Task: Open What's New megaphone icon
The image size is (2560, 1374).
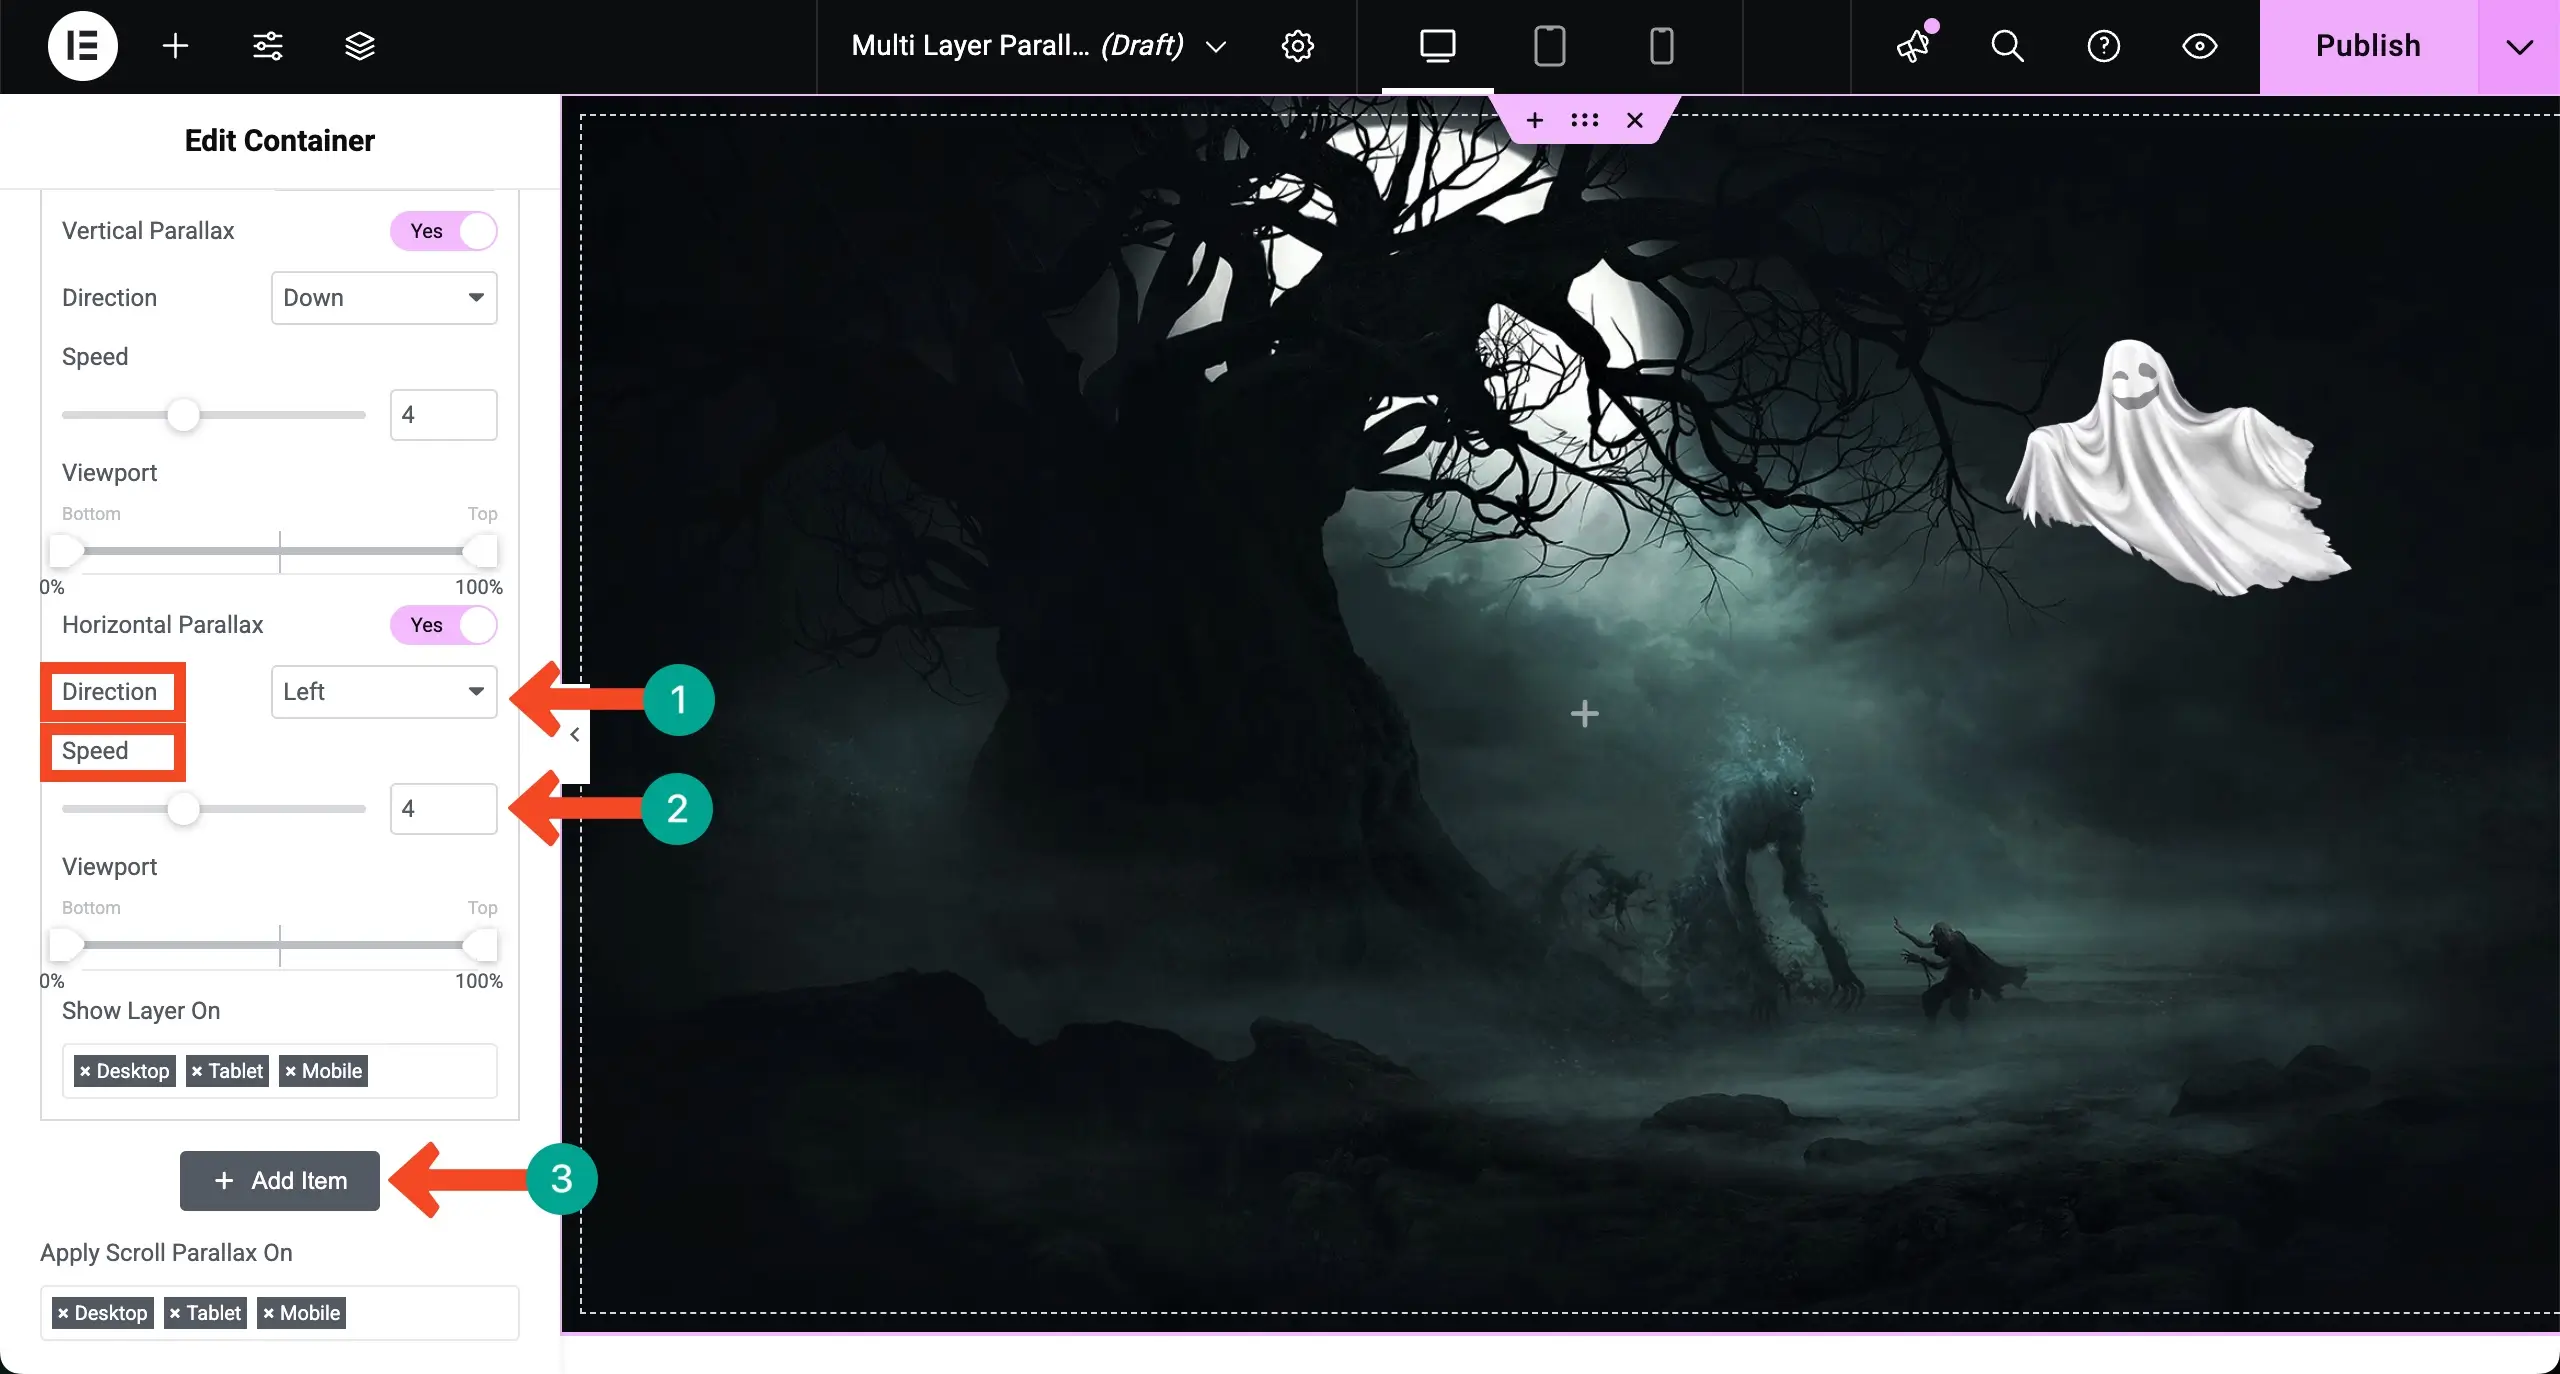Action: pyautogui.click(x=1914, y=45)
